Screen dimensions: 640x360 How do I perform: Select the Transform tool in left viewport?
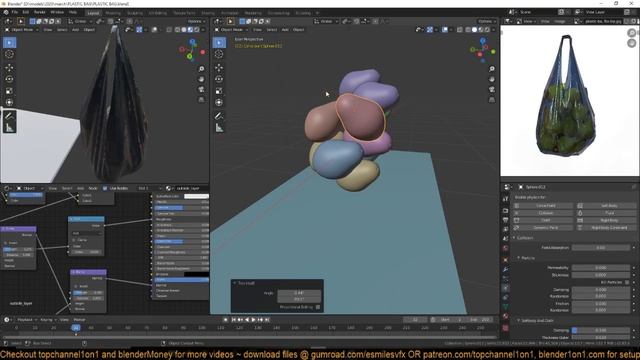coord(9,102)
